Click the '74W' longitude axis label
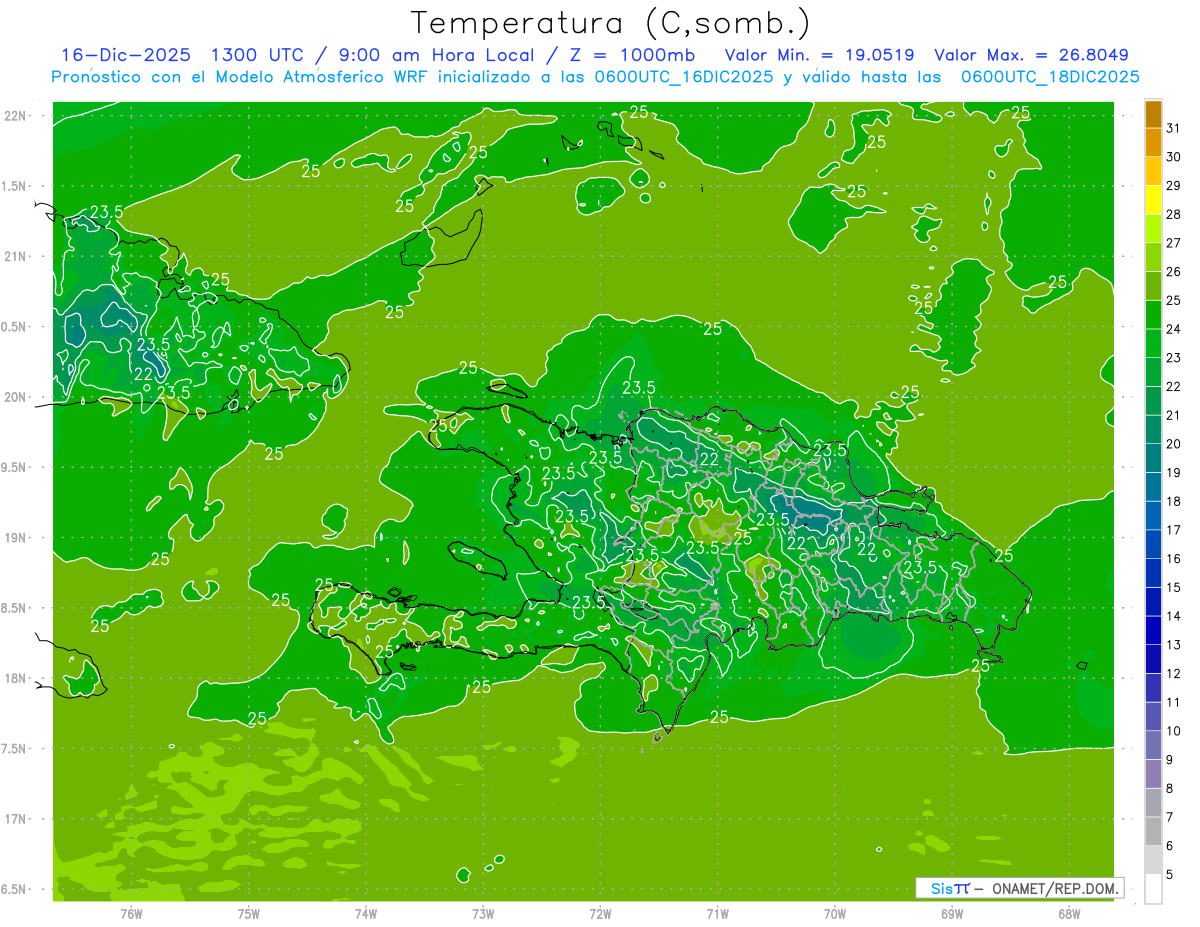 click(366, 913)
